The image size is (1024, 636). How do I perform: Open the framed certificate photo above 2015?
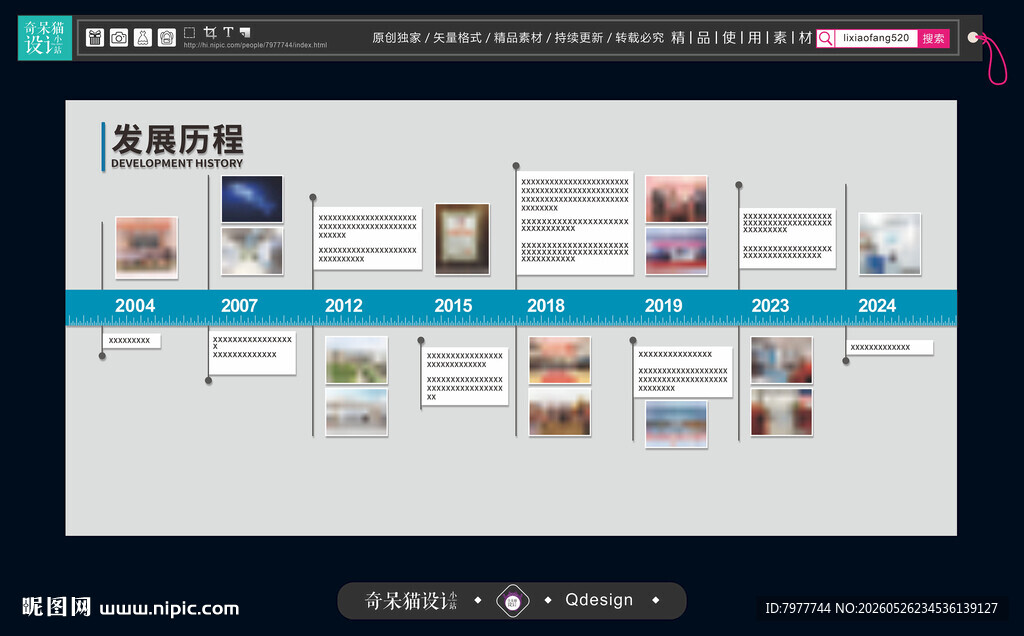(x=462, y=239)
